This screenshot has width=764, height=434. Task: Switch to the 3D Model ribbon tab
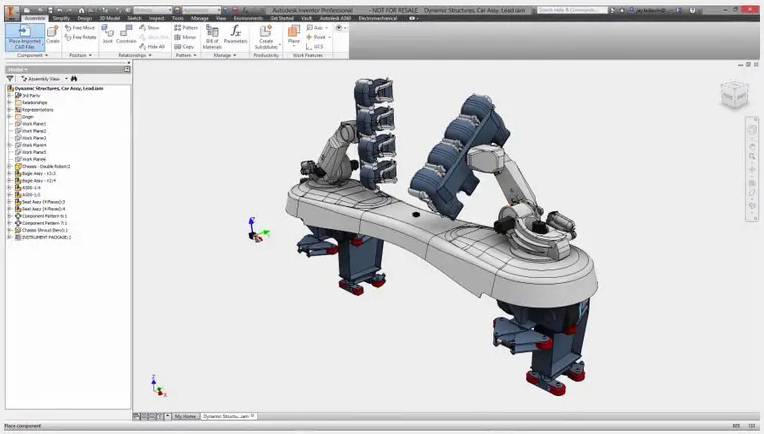pyautogui.click(x=109, y=18)
